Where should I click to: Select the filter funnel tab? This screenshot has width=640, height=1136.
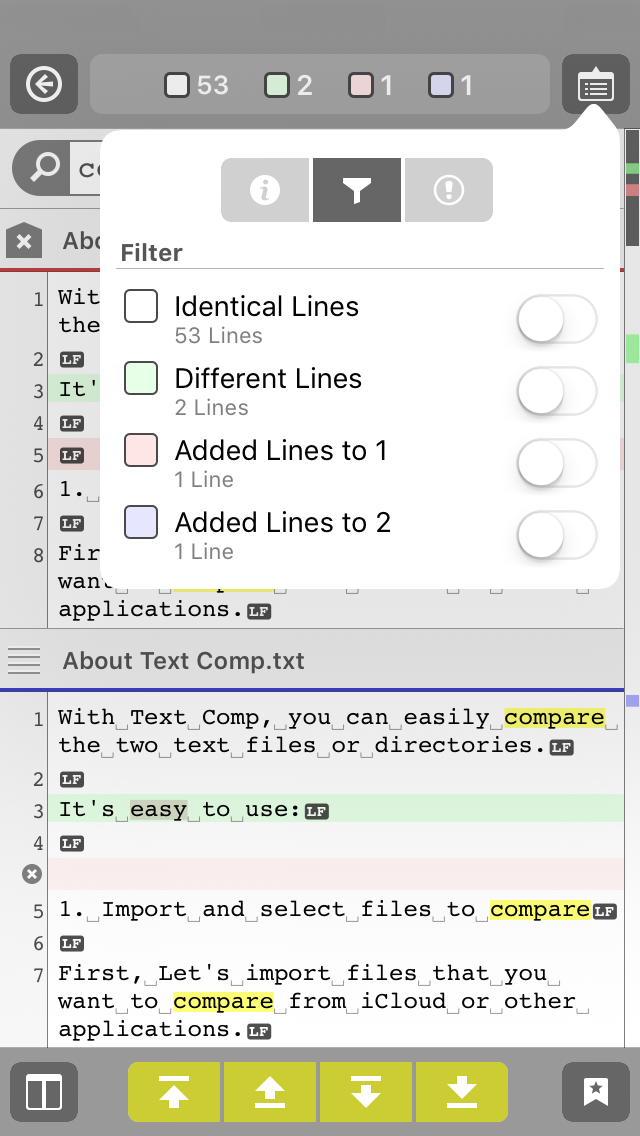tap(357, 190)
